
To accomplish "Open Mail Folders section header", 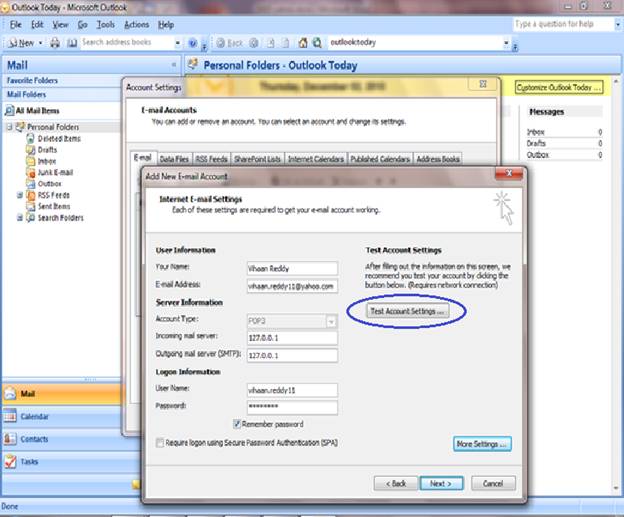I will pyautogui.click(x=26, y=94).
